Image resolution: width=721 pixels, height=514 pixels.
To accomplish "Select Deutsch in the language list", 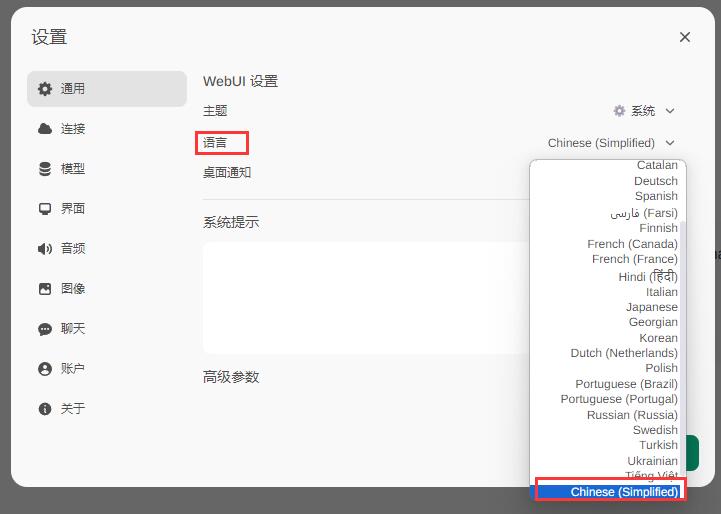I will point(655,181).
